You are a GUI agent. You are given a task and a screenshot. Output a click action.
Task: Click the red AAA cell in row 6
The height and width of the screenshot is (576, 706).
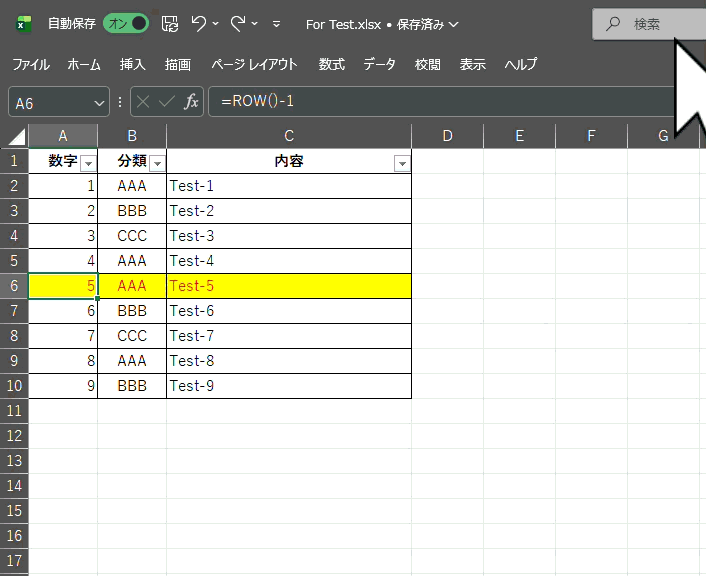pyautogui.click(x=132, y=286)
